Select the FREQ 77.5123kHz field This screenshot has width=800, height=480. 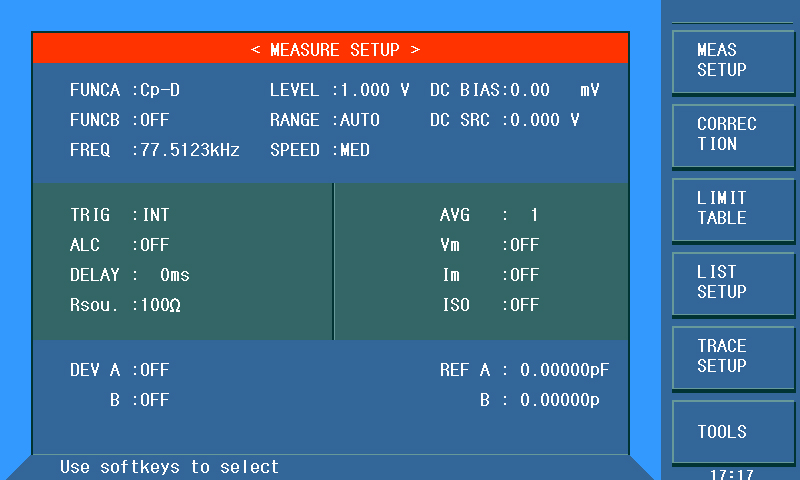click(x=190, y=150)
